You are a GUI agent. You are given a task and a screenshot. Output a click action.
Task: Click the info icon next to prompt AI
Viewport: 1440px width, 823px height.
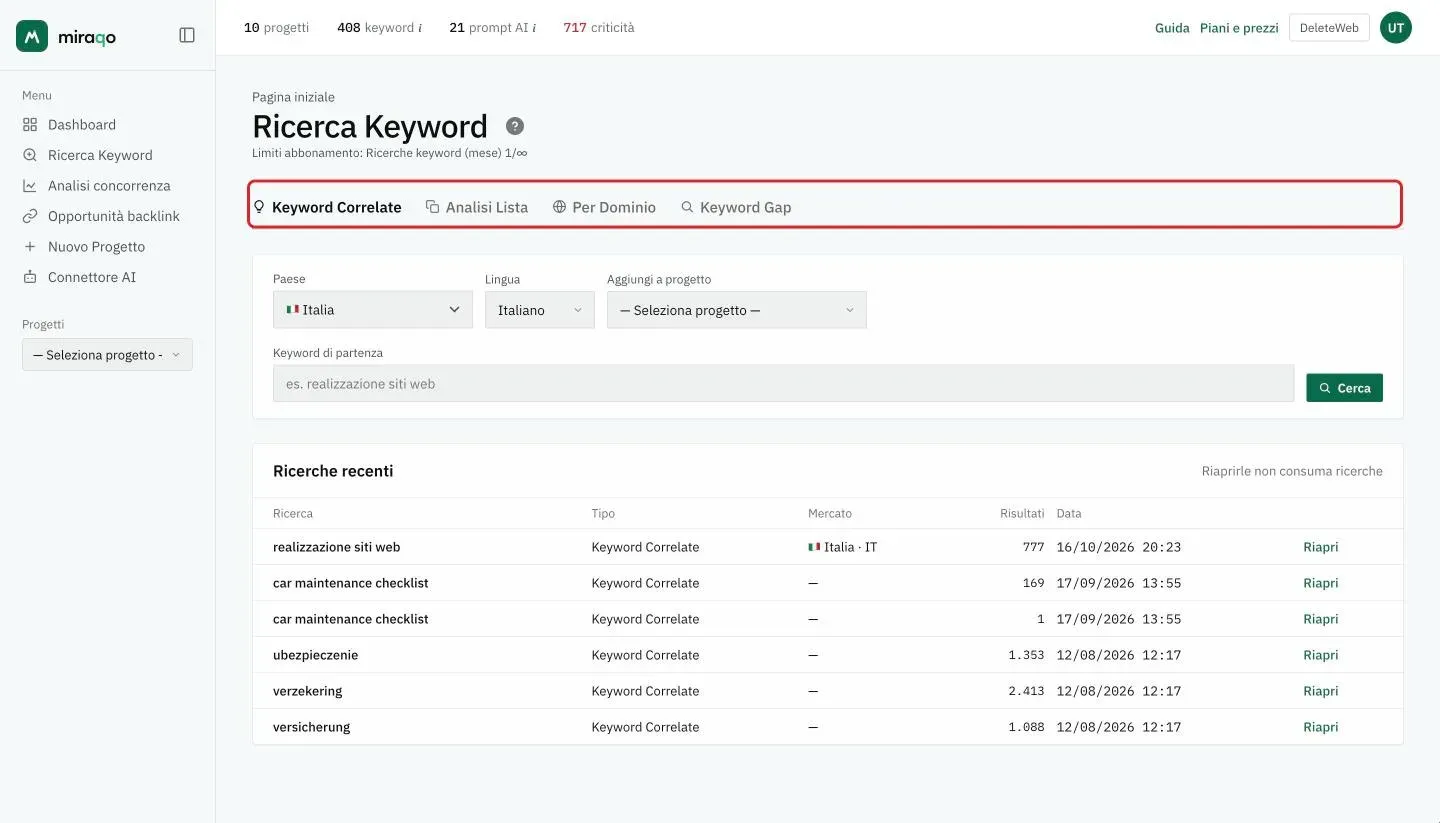coord(534,28)
